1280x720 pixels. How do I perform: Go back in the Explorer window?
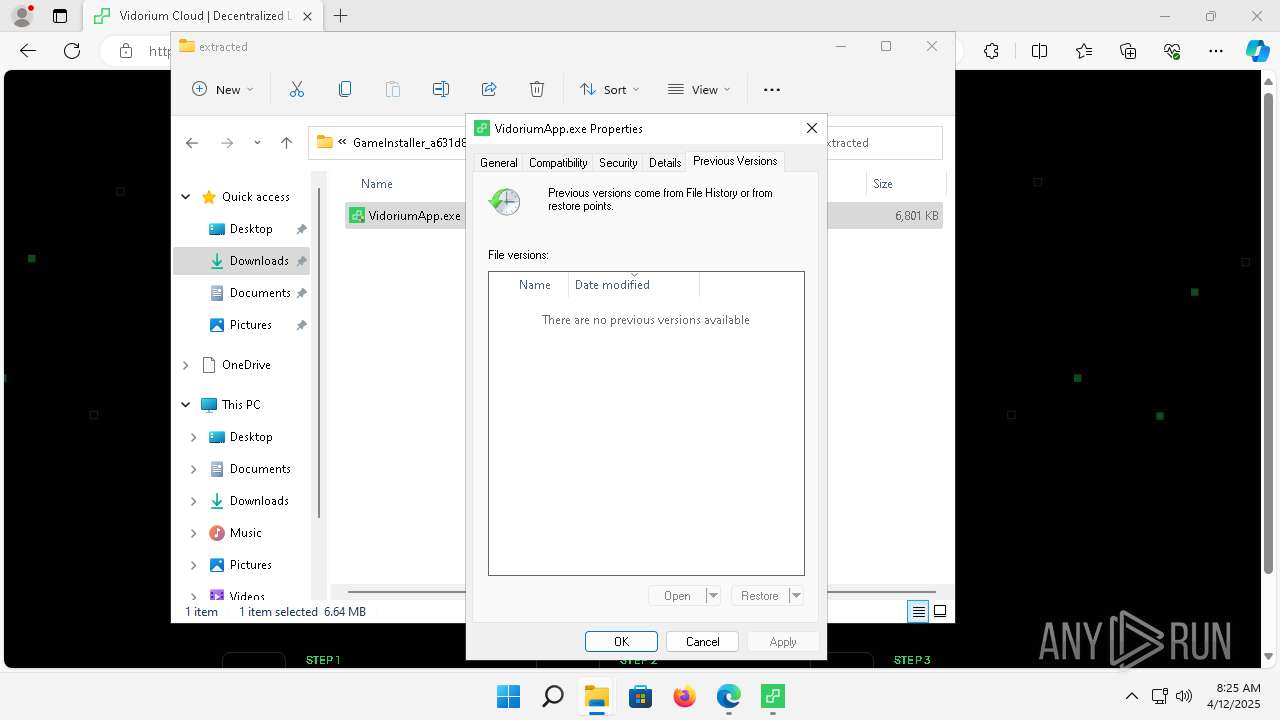coord(192,143)
